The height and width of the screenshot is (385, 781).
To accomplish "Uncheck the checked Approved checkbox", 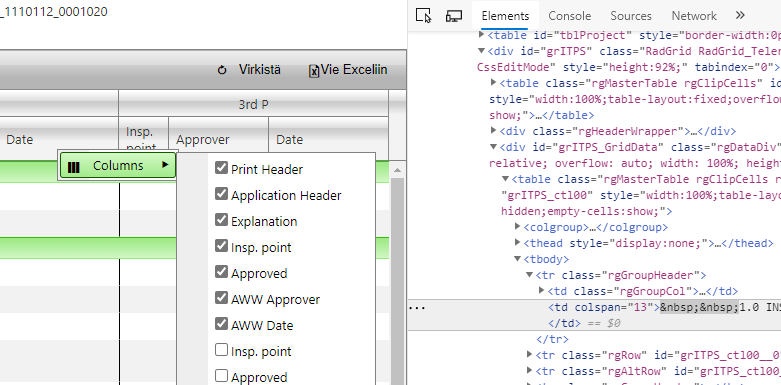I will (x=221, y=271).
